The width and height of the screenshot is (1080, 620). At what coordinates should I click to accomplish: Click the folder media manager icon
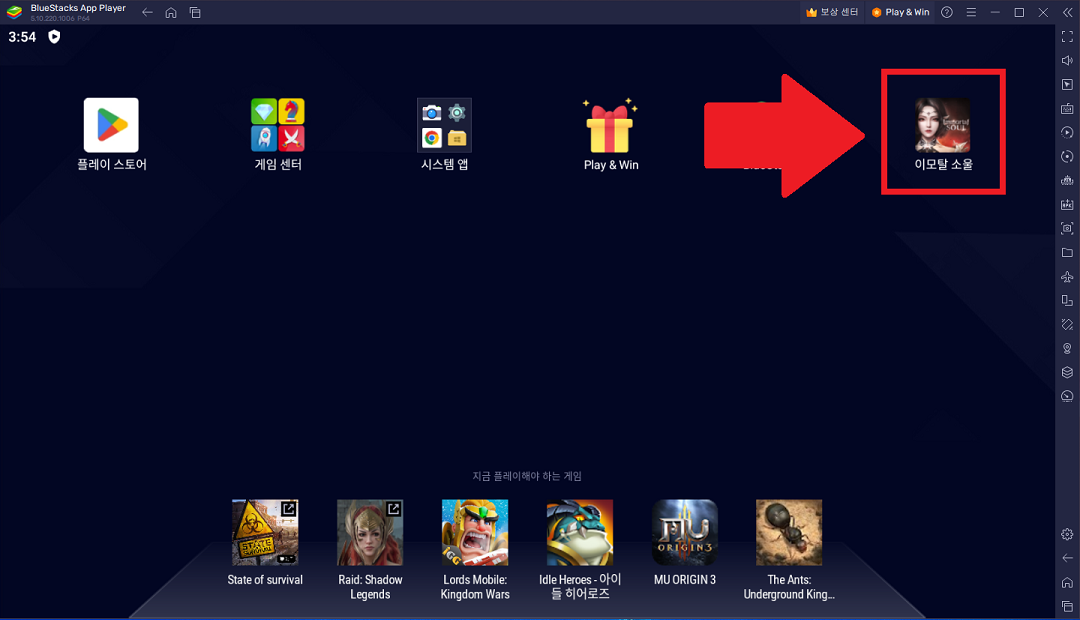click(1067, 253)
